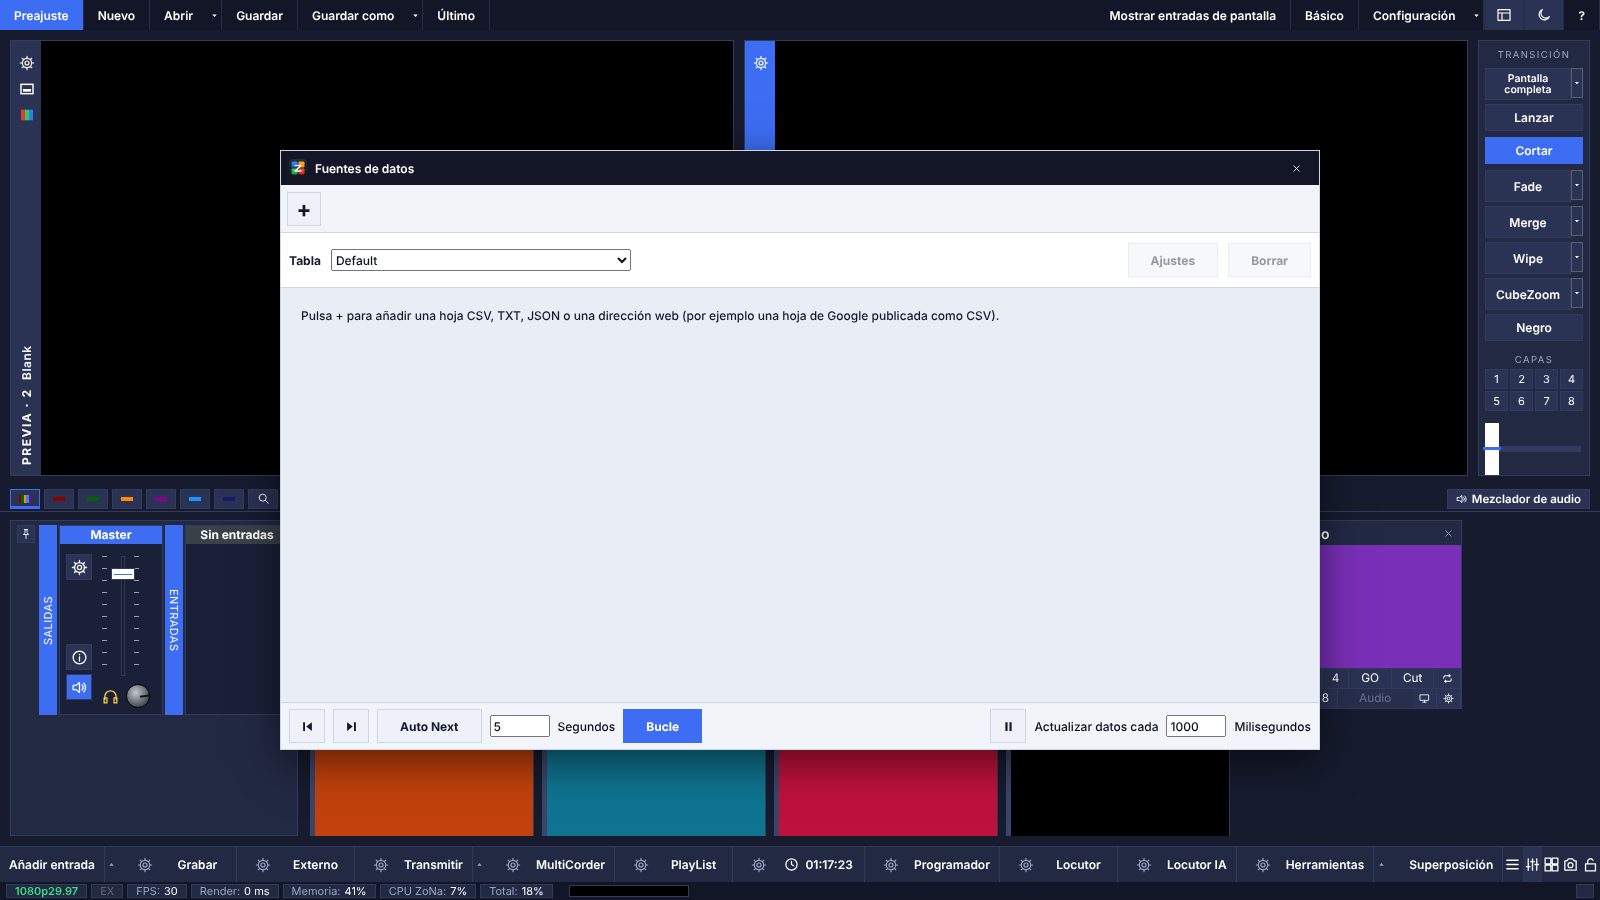Image resolution: width=1600 pixels, height=900 pixels.
Task: Toggle dark mode with the moon icon
Action: (1544, 15)
